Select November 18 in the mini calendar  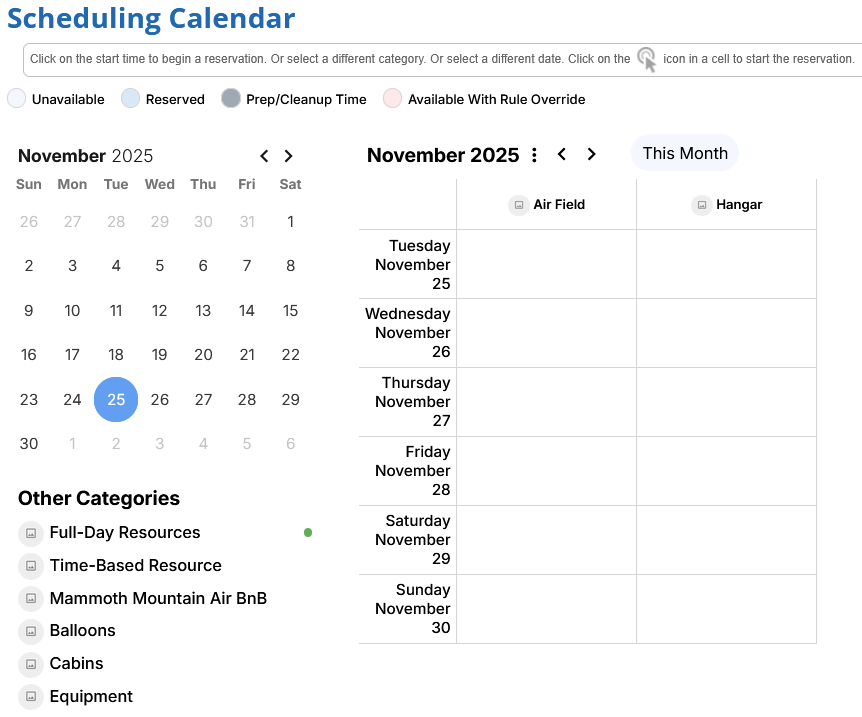(116, 355)
